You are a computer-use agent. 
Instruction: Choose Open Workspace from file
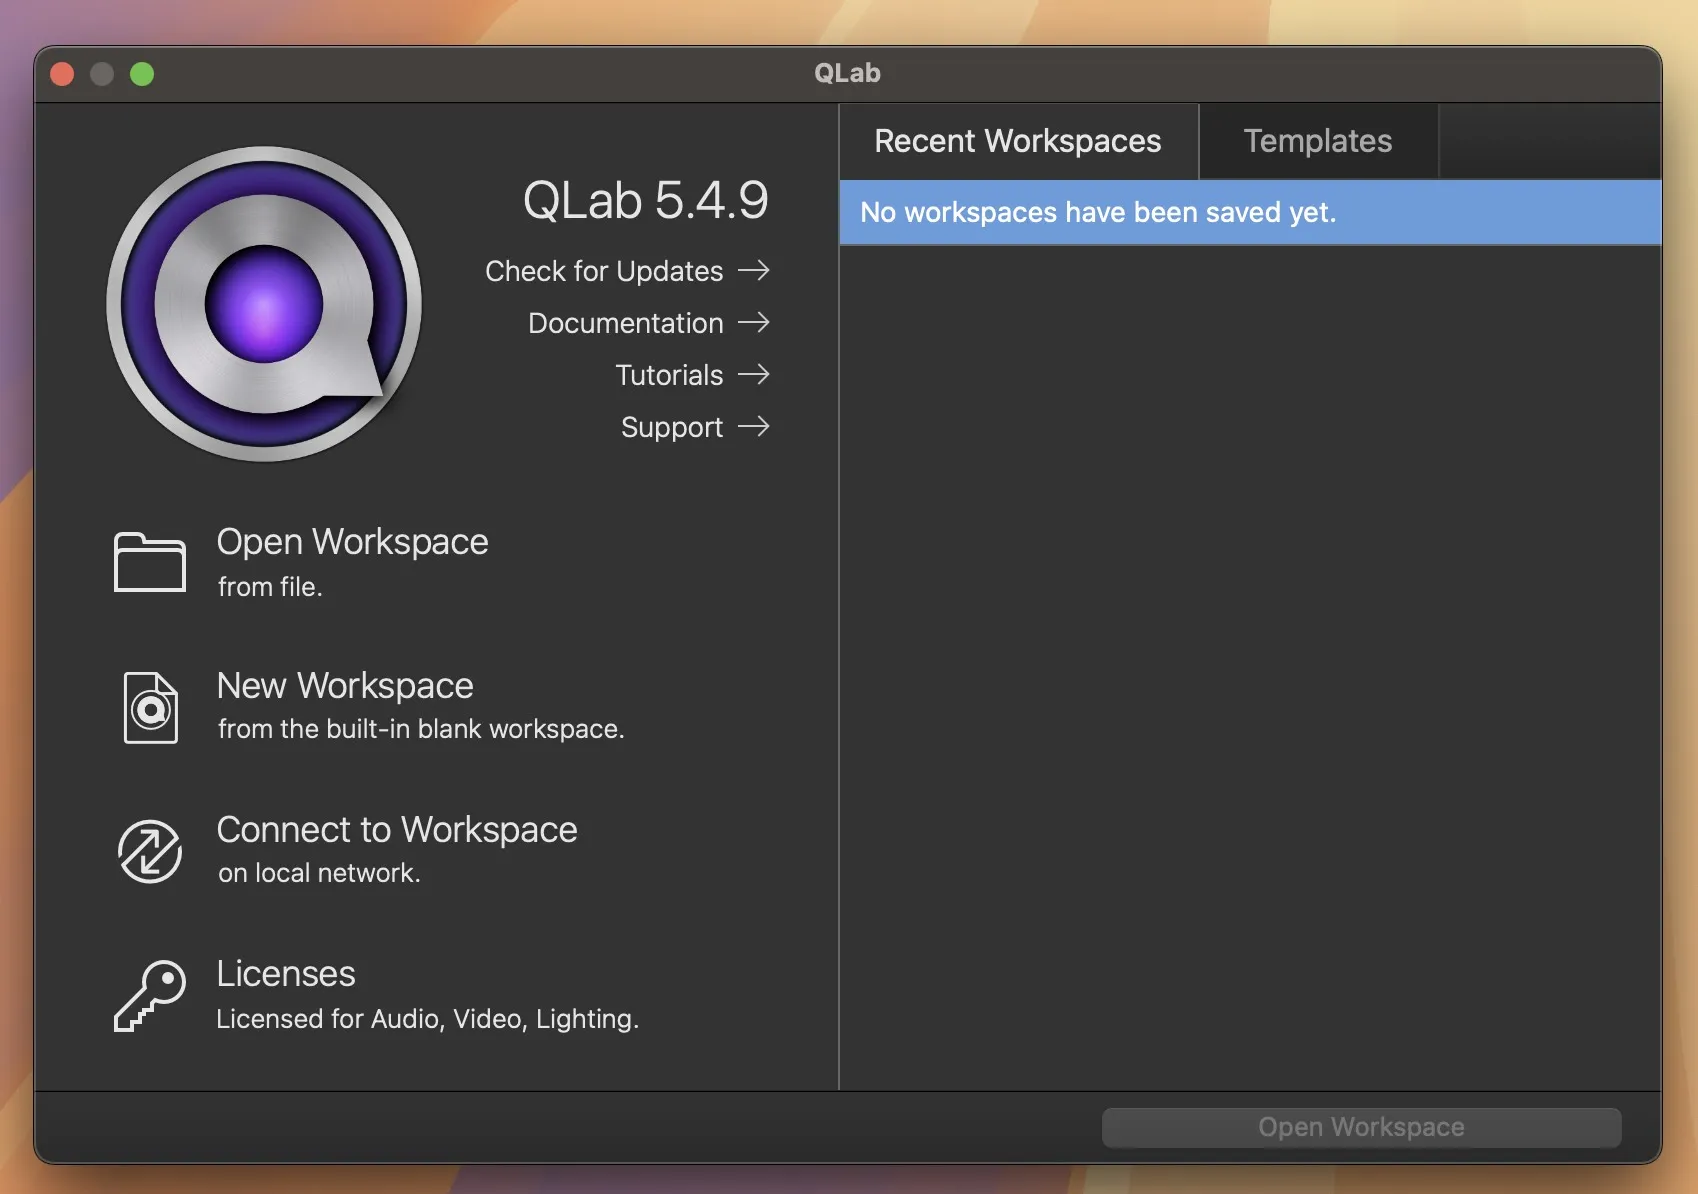(352, 541)
